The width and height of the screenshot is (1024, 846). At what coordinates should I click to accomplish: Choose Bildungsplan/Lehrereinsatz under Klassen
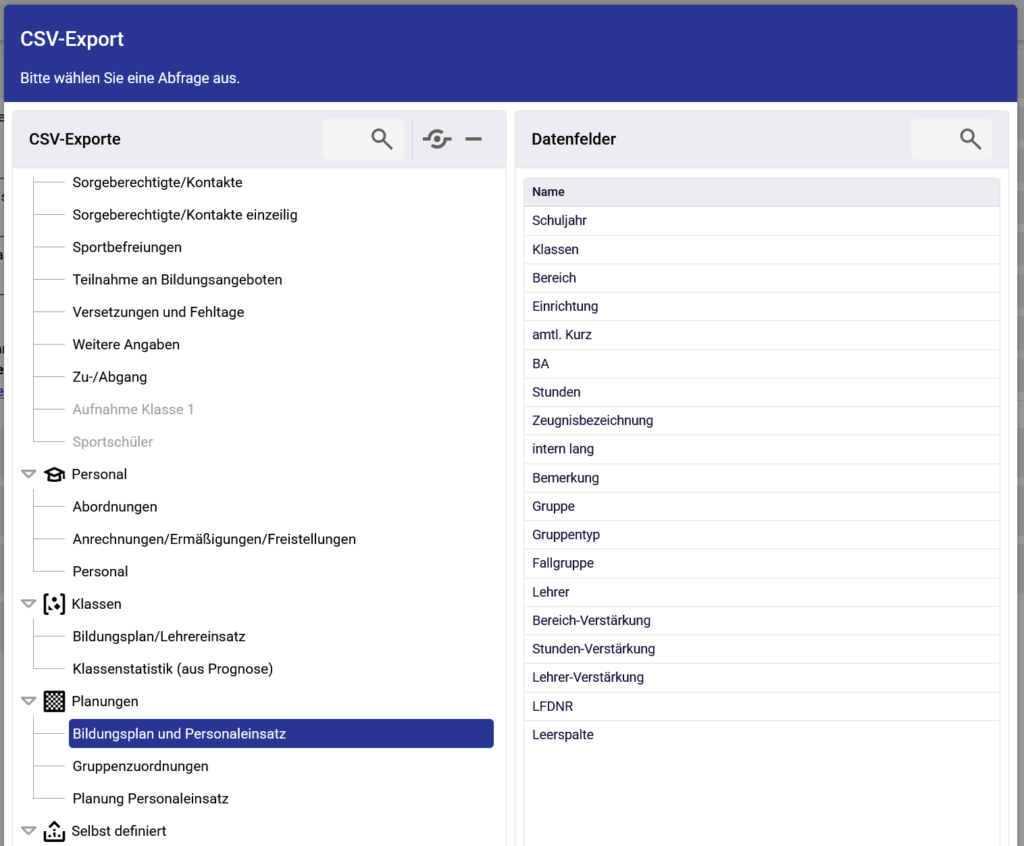[x=159, y=636]
